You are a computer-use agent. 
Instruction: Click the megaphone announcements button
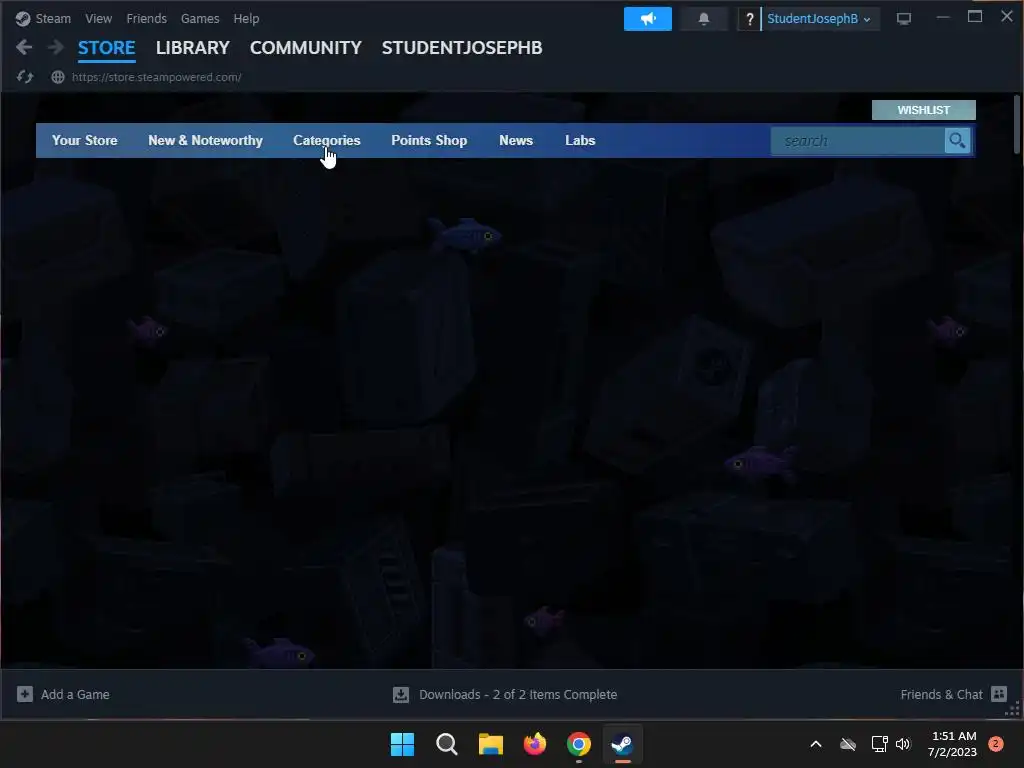(647, 19)
